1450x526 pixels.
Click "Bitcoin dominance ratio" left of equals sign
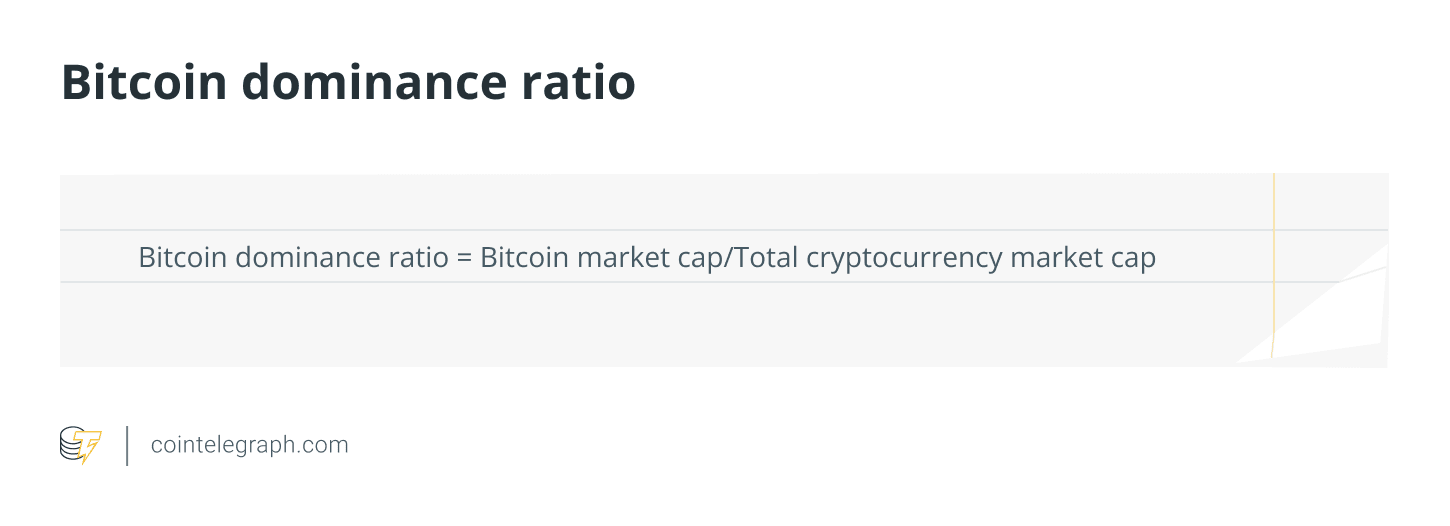(293, 257)
